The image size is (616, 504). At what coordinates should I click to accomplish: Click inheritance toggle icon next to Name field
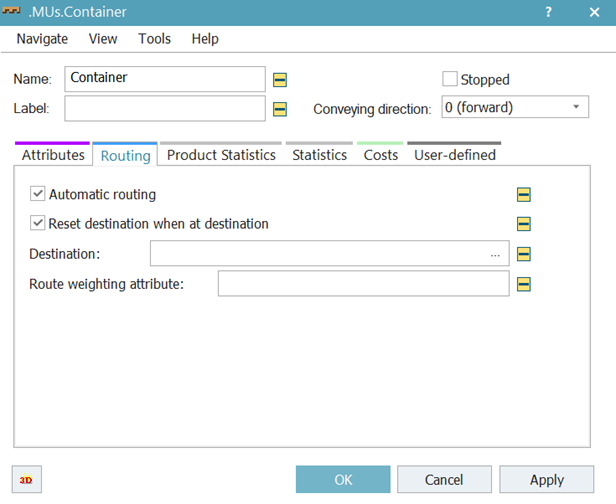pos(281,79)
